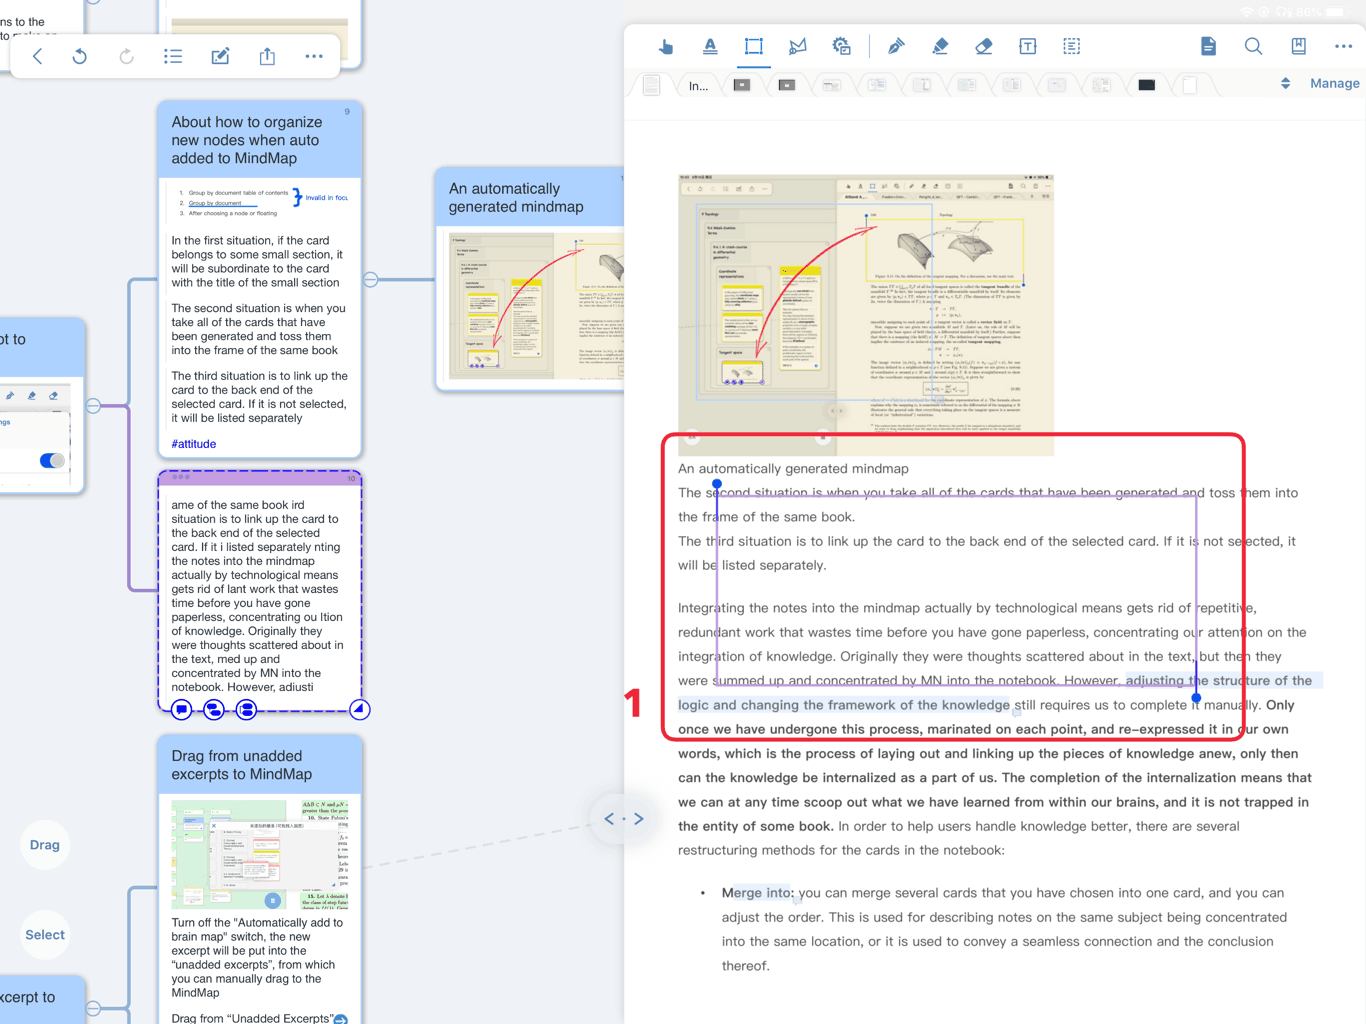Click the mindmap screenshot image in document
Viewport: 1366px width, 1024px height.
pyautogui.click(x=866, y=316)
